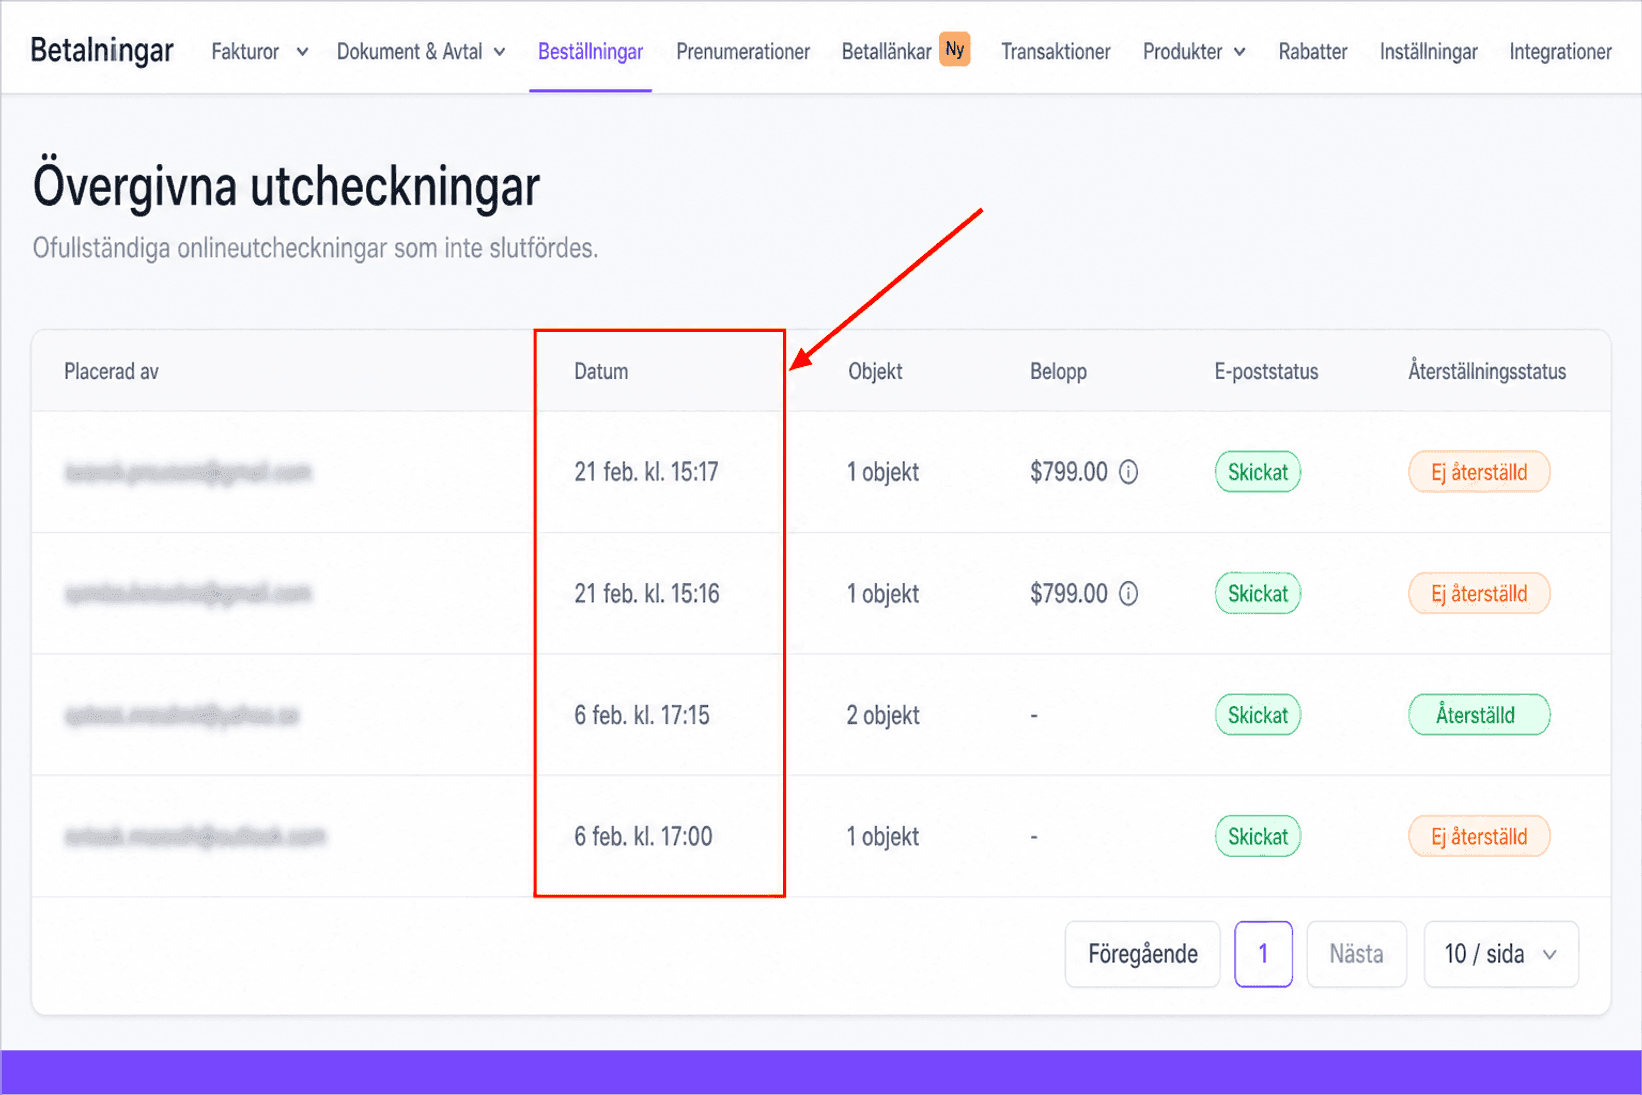Image resolution: width=1642 pixels, height=1095 pixels.
Task: Click the Skickat badge for 6 feb. 17:00
Action: (1258, 837)
